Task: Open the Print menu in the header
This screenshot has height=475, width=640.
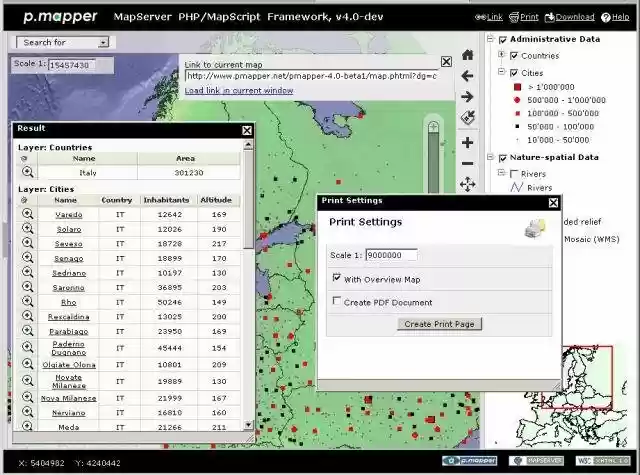Action: 524,17
